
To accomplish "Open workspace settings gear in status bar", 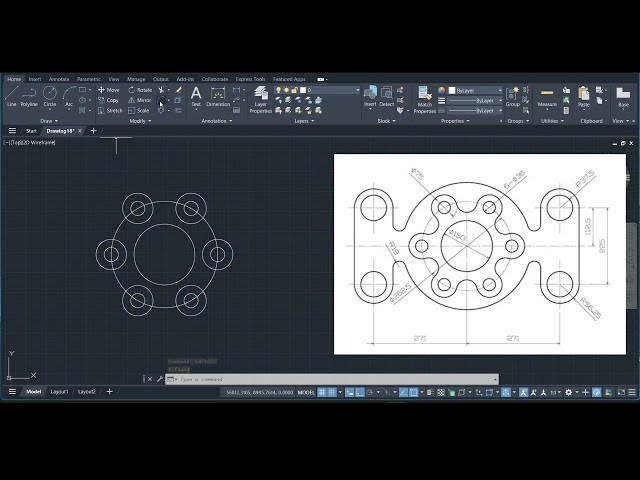I will (568, 392).
